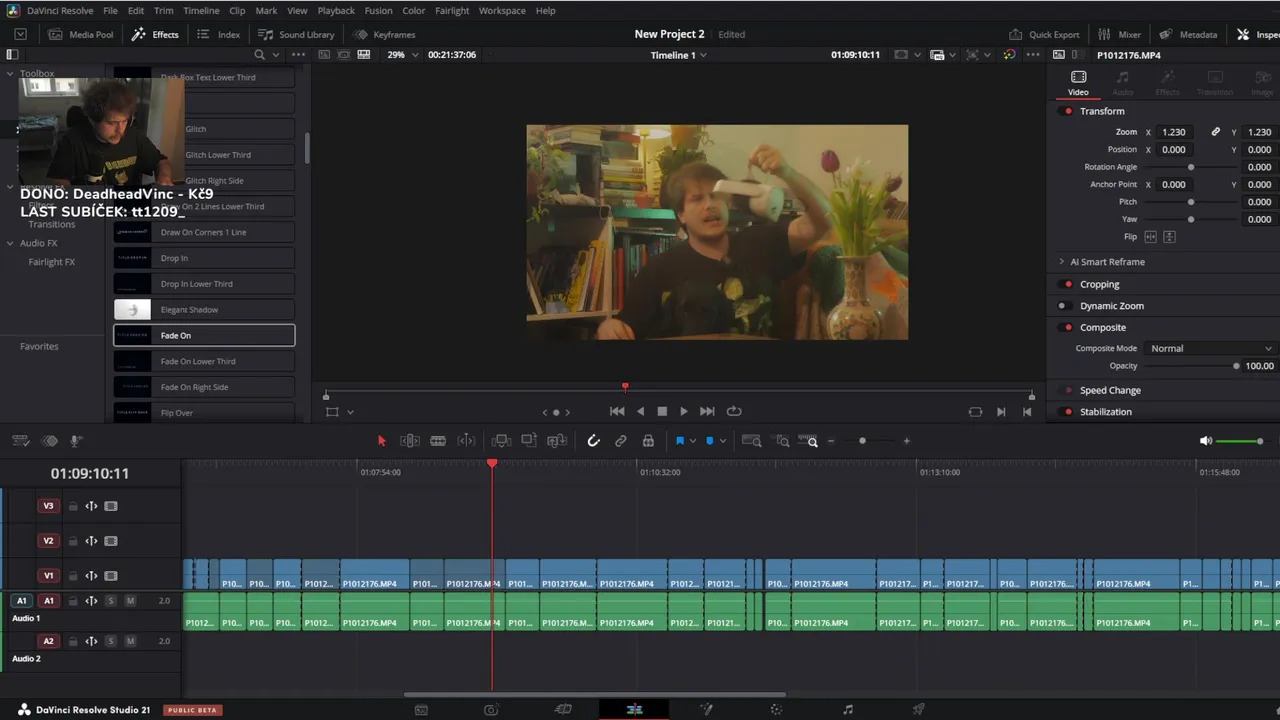
Task: Click the Quick Export button
Action: tap(1044, 34)
